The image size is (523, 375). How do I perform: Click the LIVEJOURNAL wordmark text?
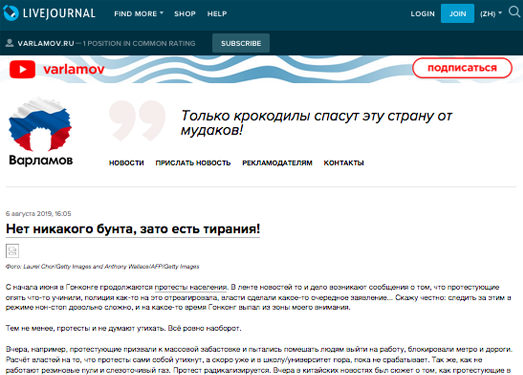(59, 13)
